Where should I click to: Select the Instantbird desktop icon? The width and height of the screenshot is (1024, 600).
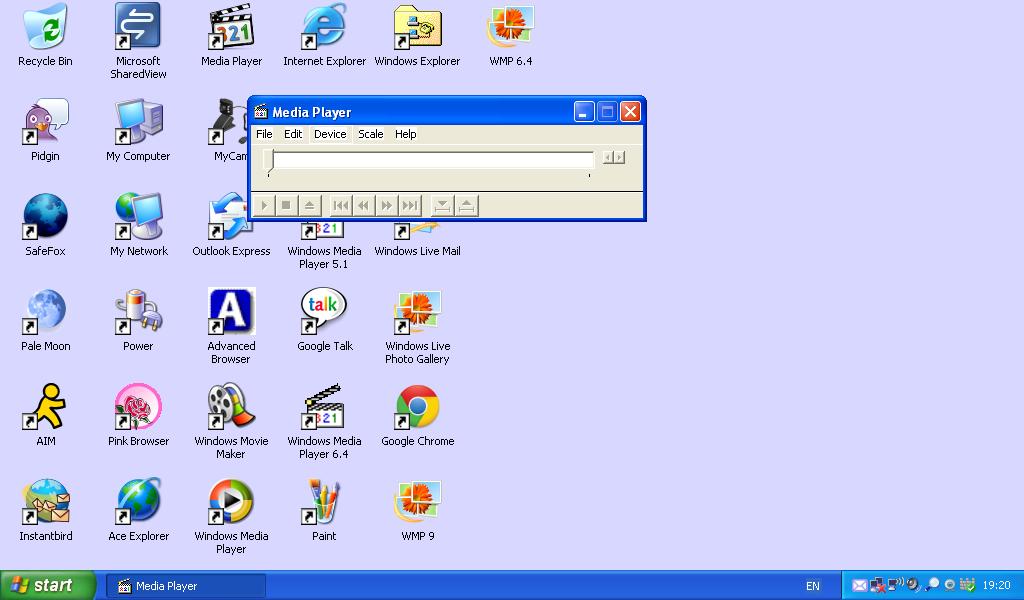(45, 510)
